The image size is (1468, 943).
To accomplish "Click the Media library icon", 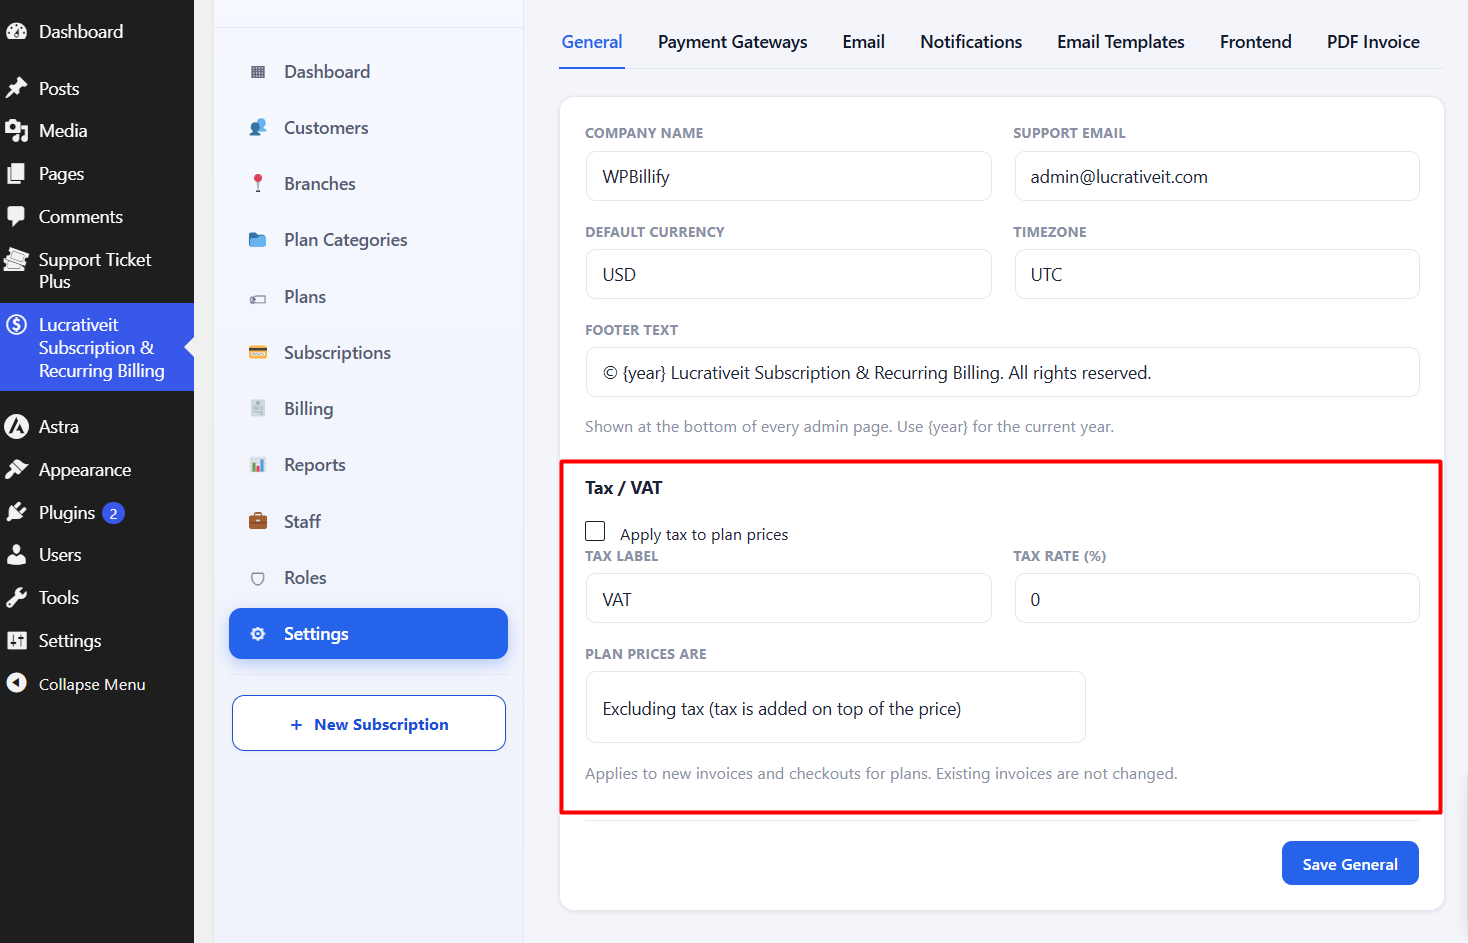I will tap(17, 131).
